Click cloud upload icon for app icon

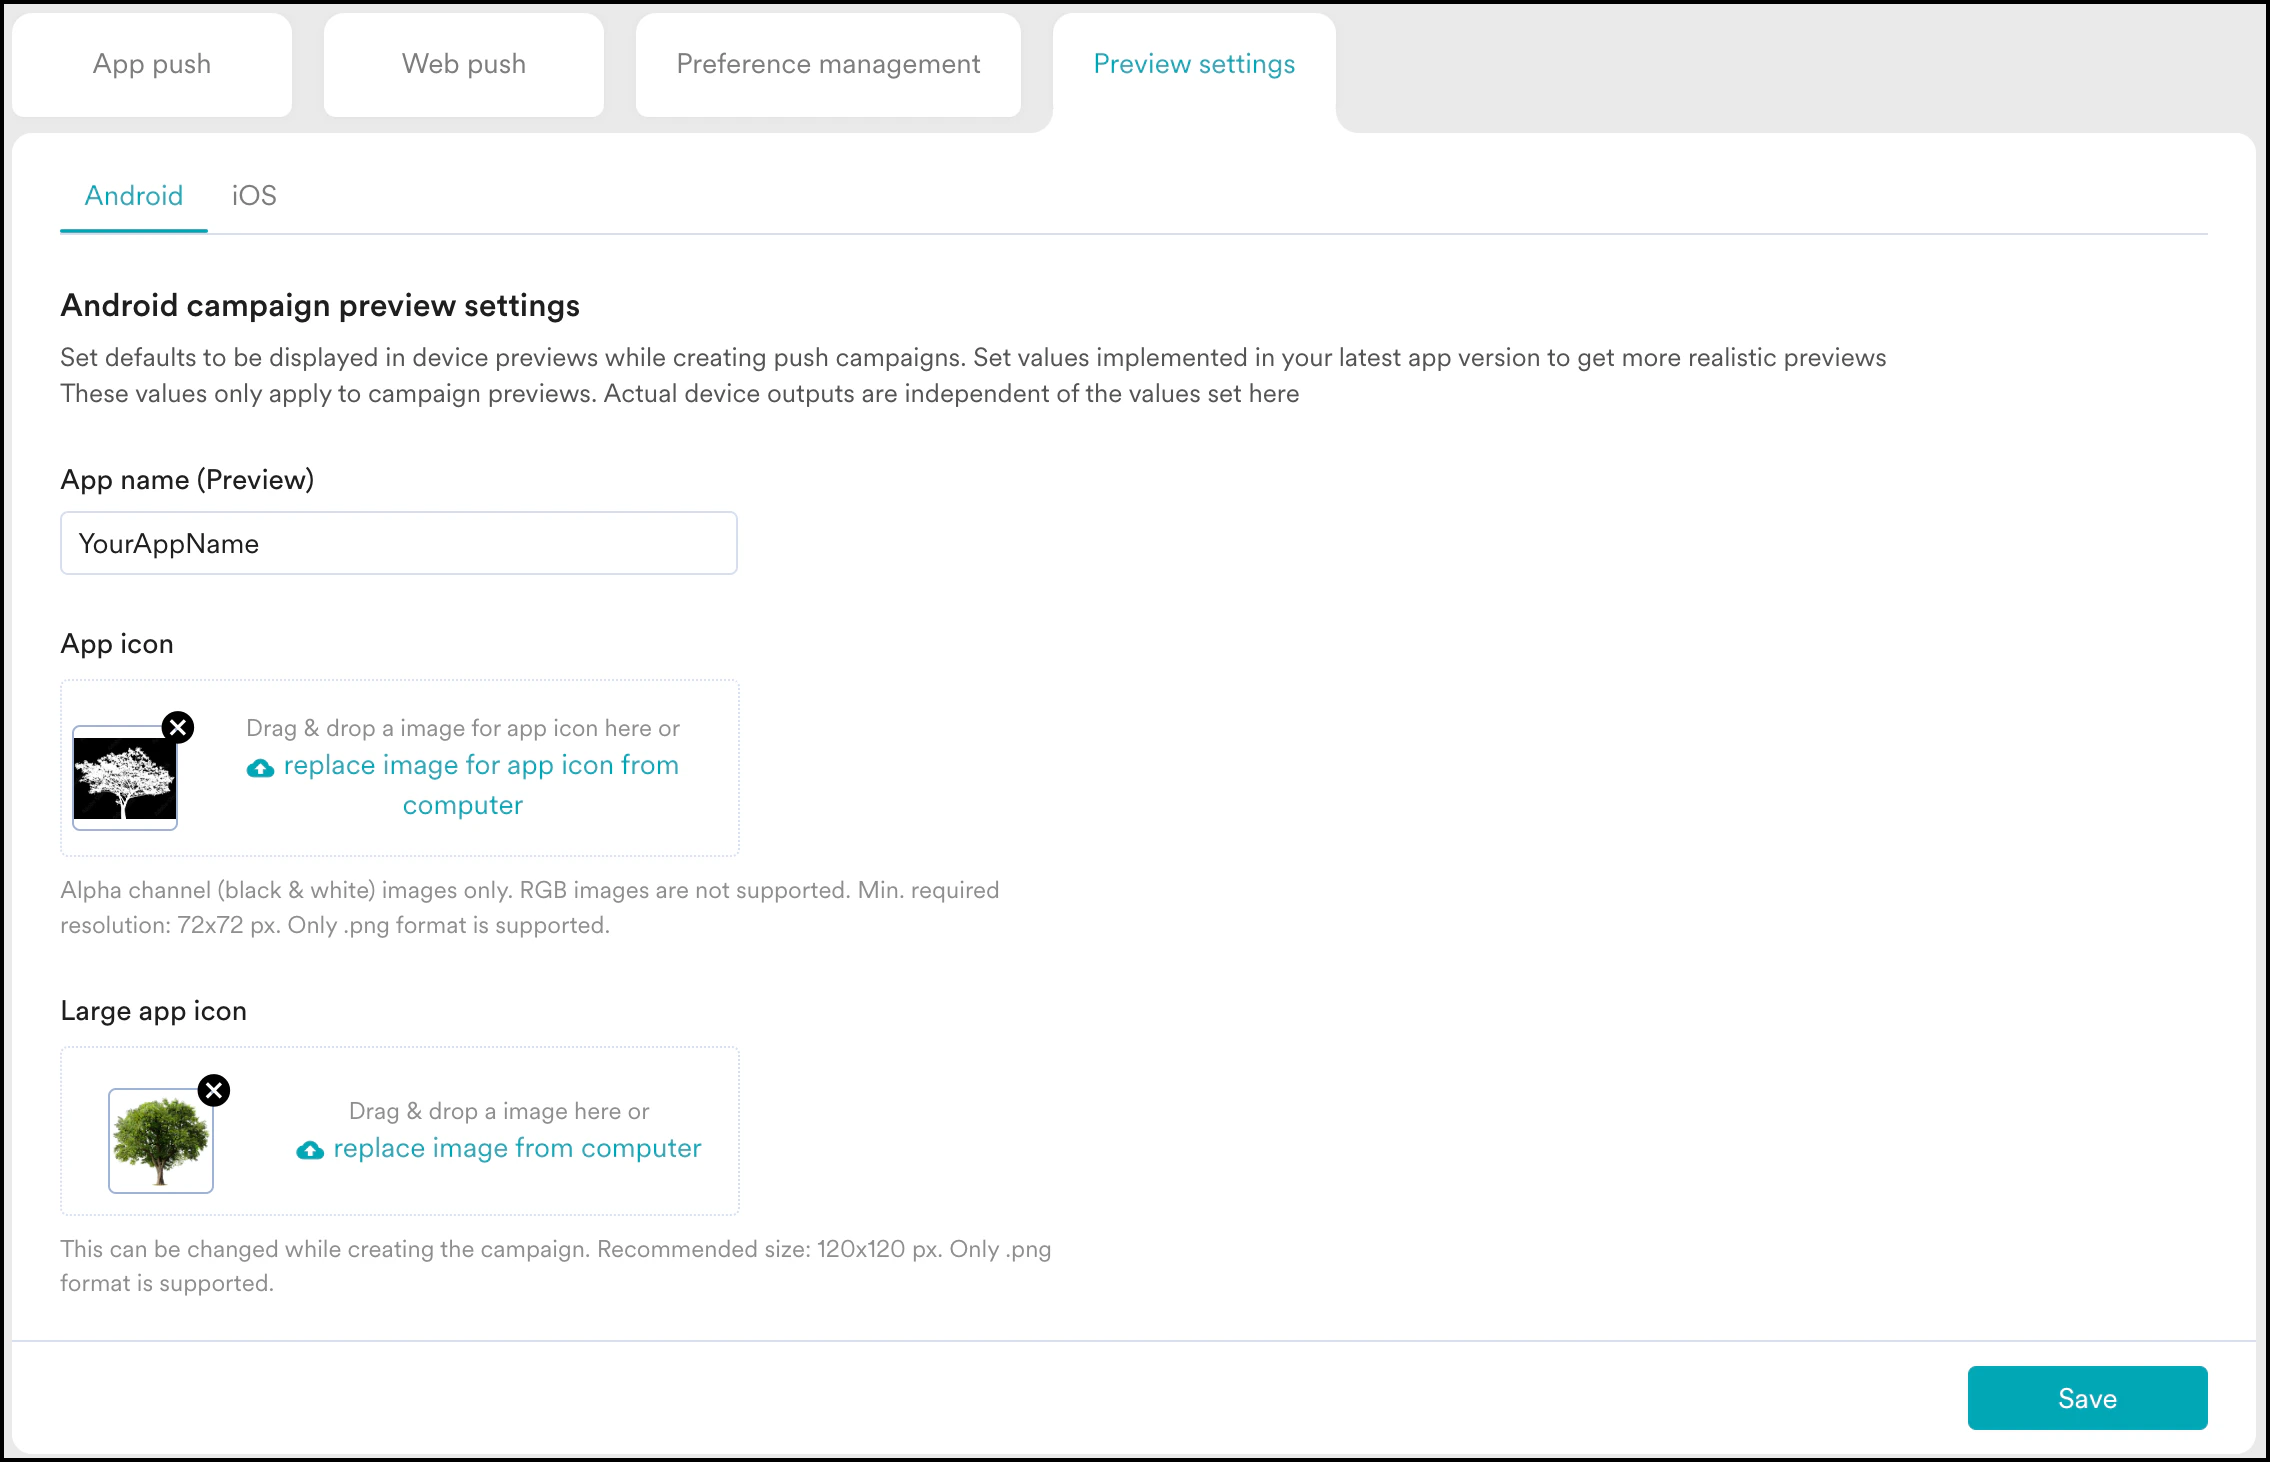(x=260, y=768)
